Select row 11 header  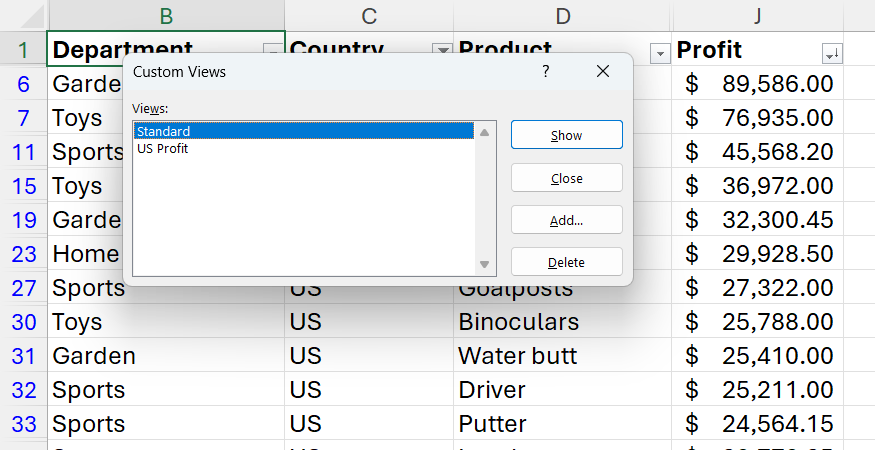[x=23, y=152]
